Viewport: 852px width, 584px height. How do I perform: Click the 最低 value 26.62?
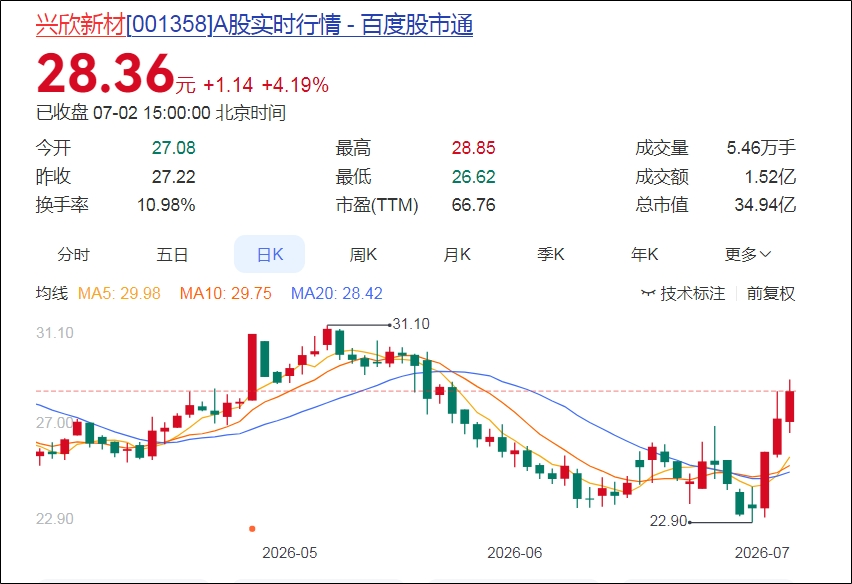pos(473,177)
